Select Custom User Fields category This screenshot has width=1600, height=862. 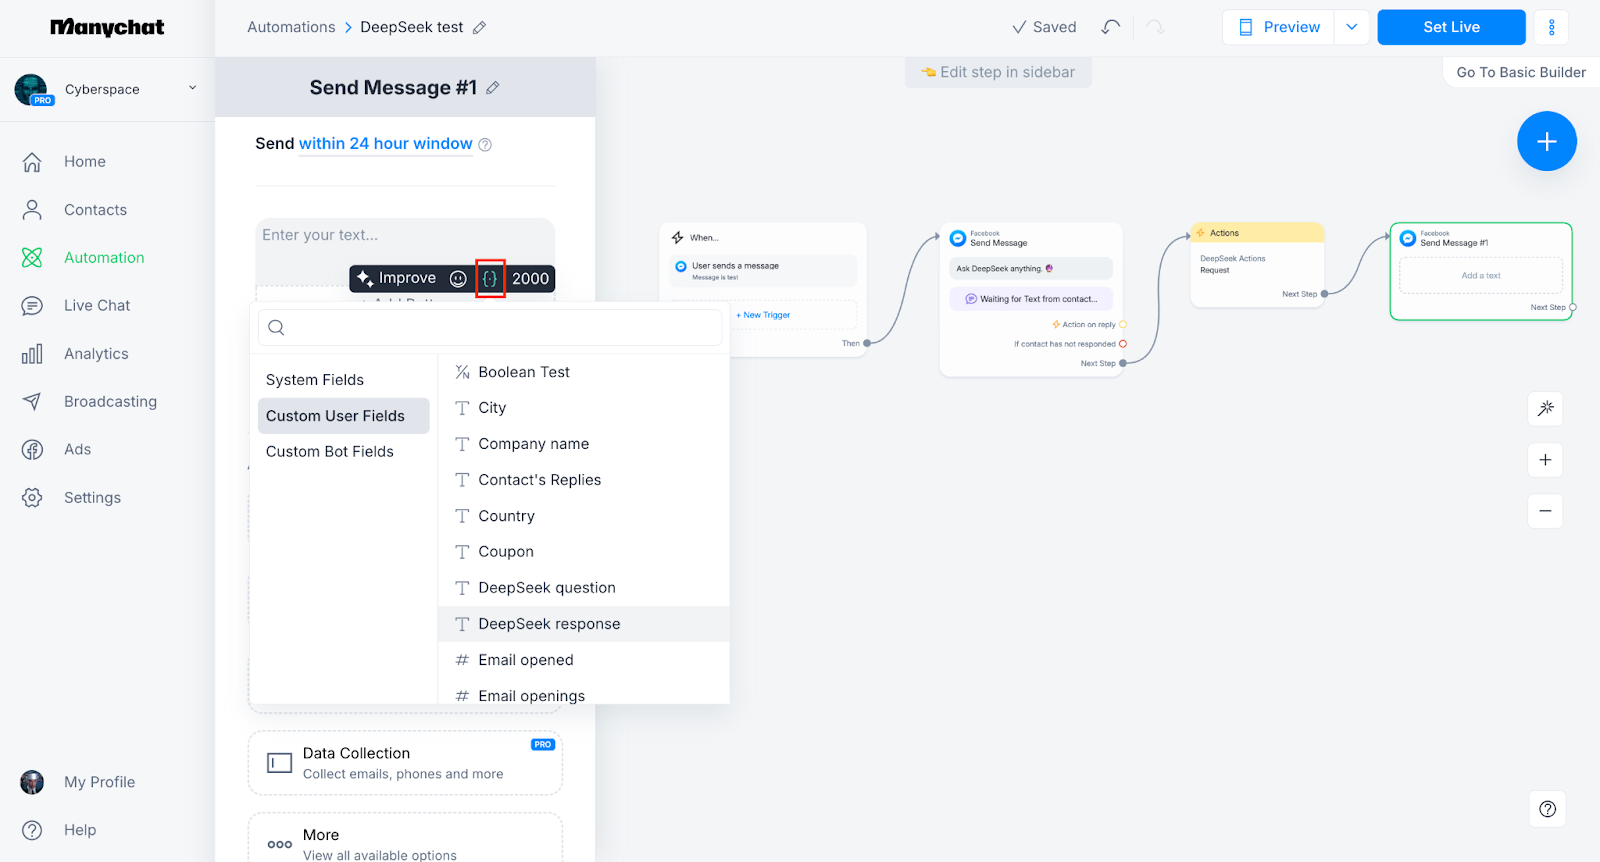[x=343, y=416]
